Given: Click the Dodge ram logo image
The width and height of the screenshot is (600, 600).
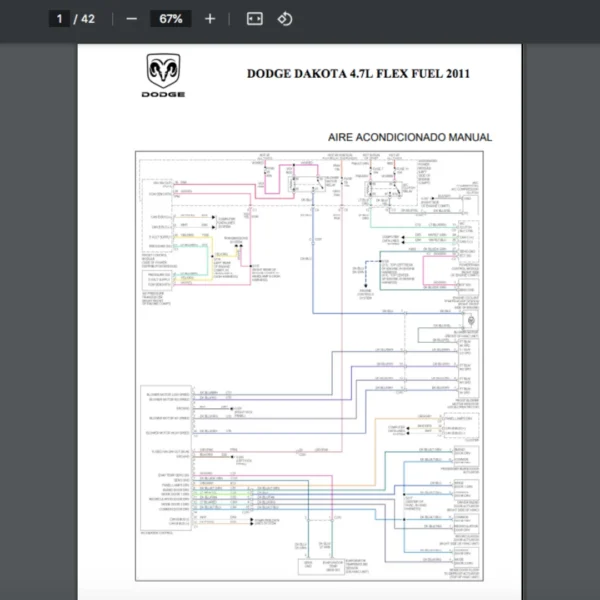Looking at the screenshot, I should click(163, 71).
